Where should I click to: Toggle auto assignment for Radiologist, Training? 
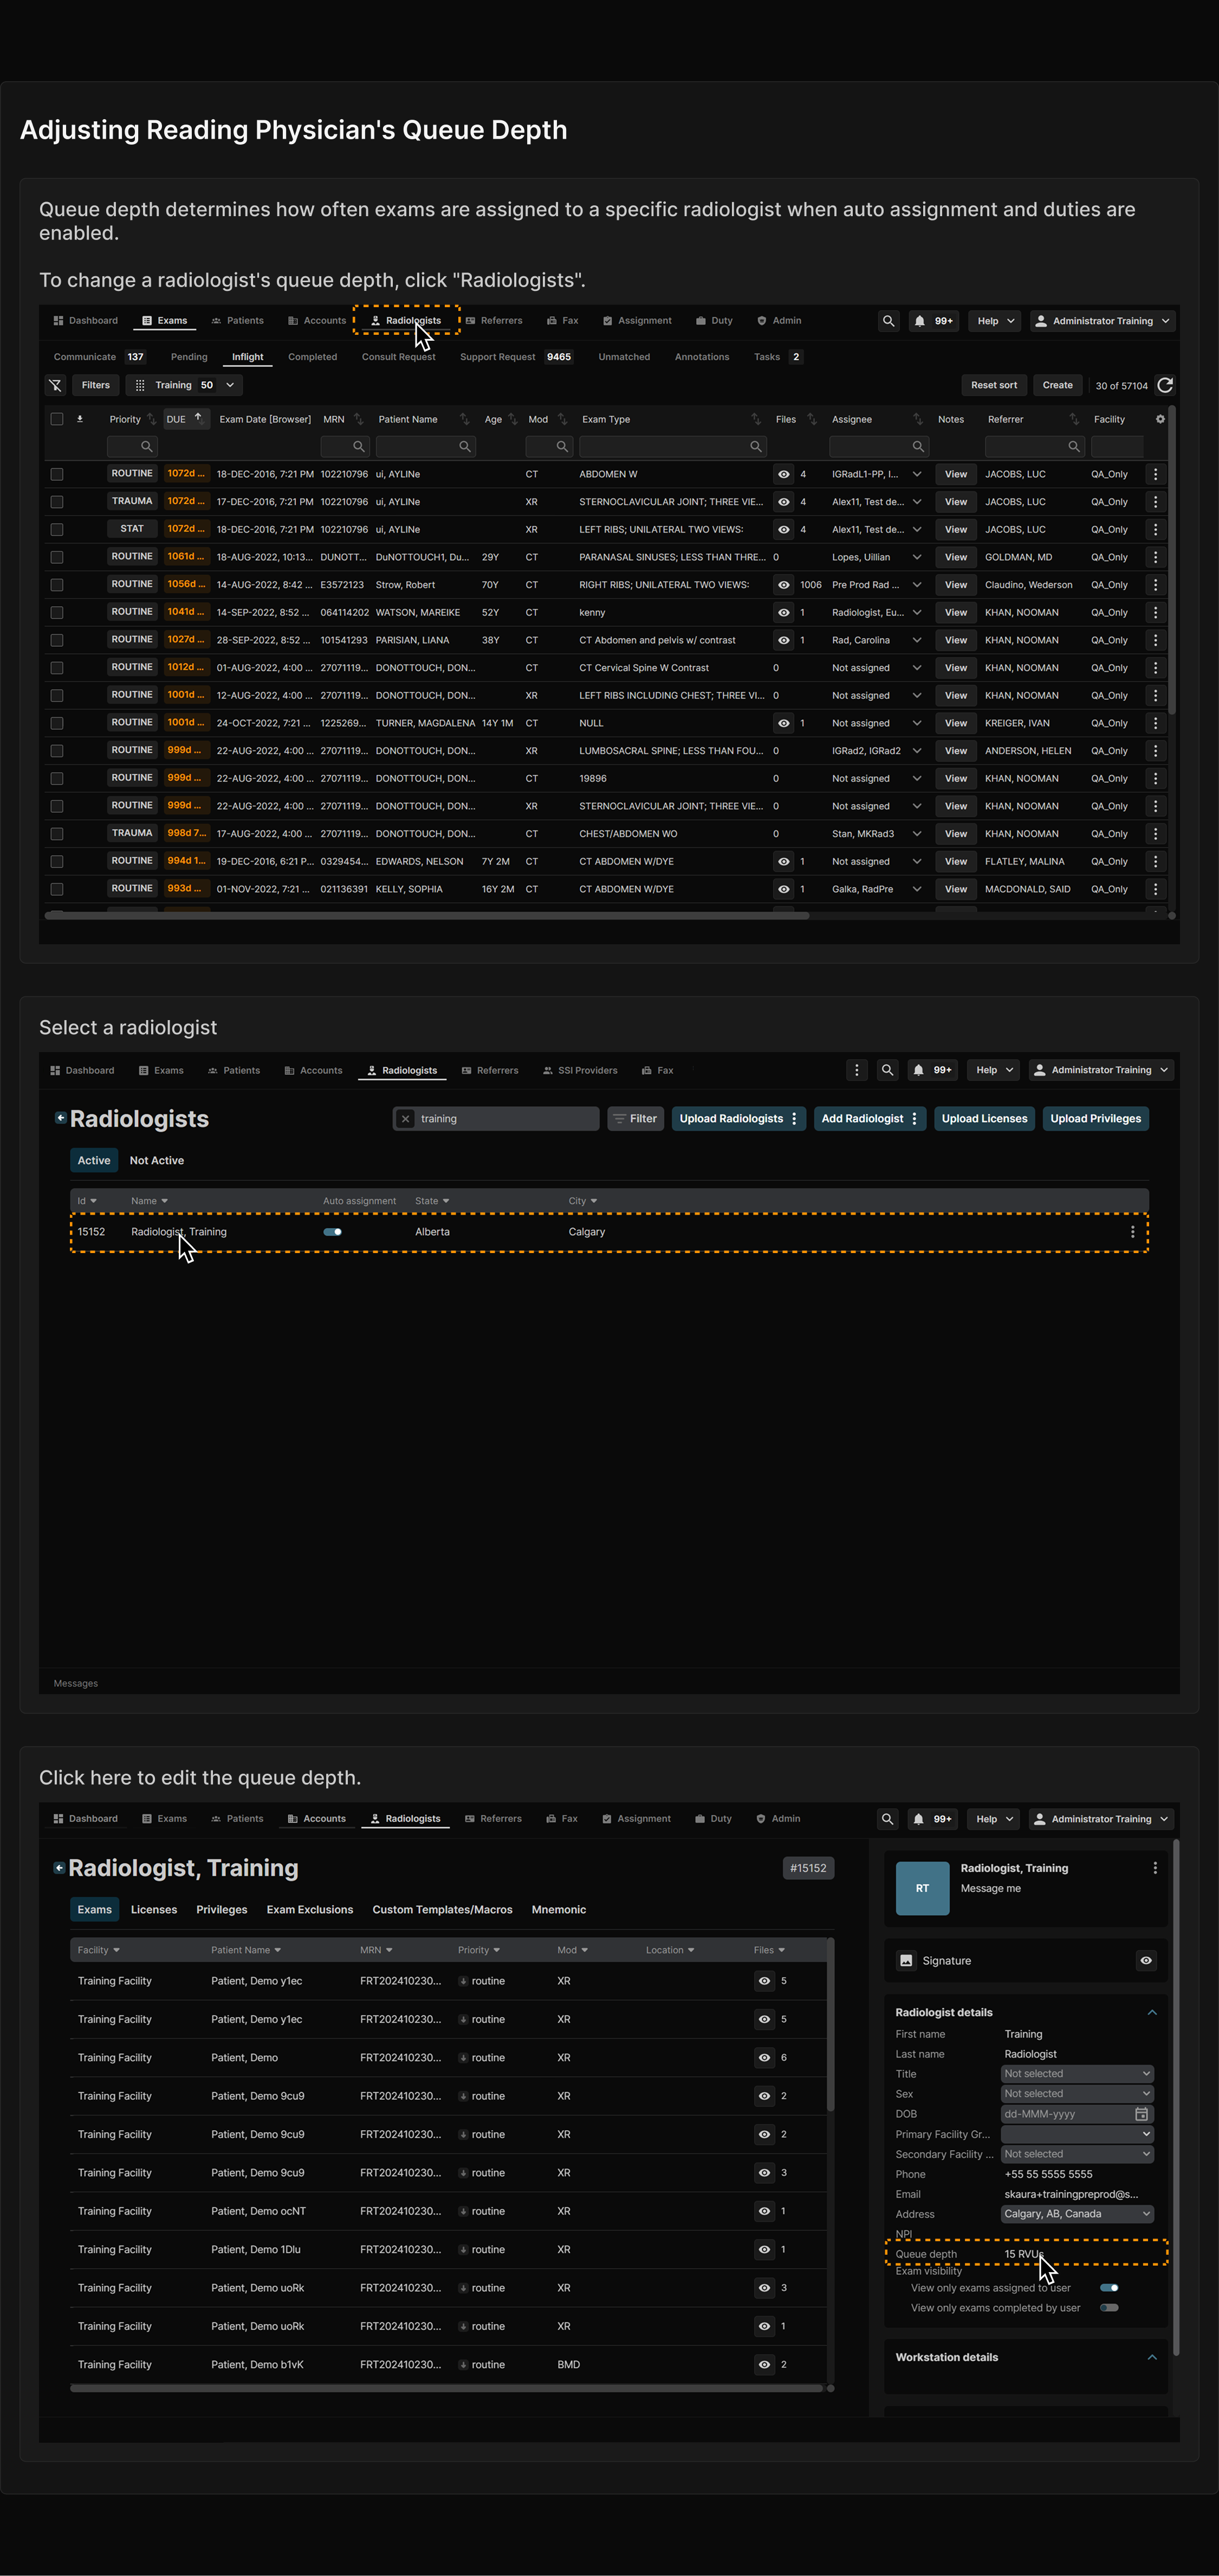[x=333, y=1232]
